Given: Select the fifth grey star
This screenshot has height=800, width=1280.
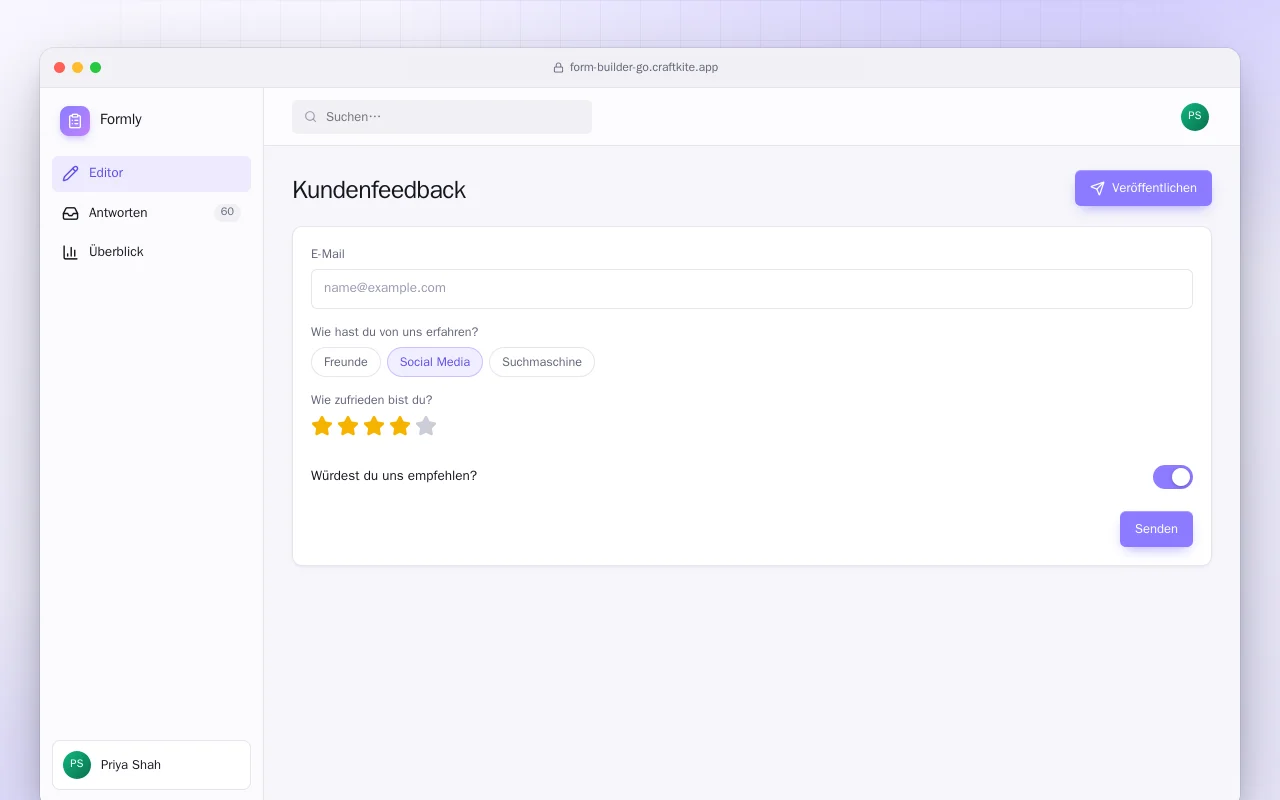Looking at the screenshot, I should (x=426, y=426).
